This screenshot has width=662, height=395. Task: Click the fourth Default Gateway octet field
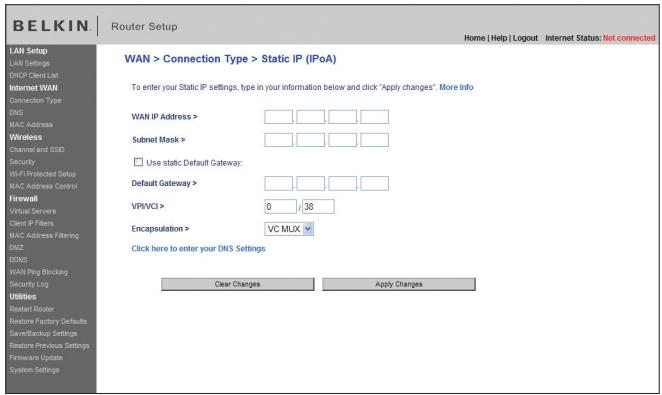point(375,184)
